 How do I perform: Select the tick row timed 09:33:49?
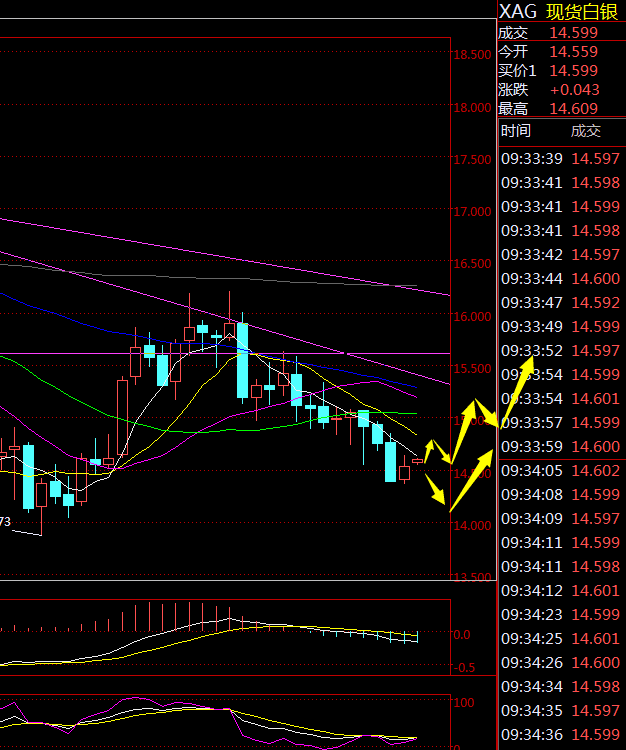click(x=560, y=327)
